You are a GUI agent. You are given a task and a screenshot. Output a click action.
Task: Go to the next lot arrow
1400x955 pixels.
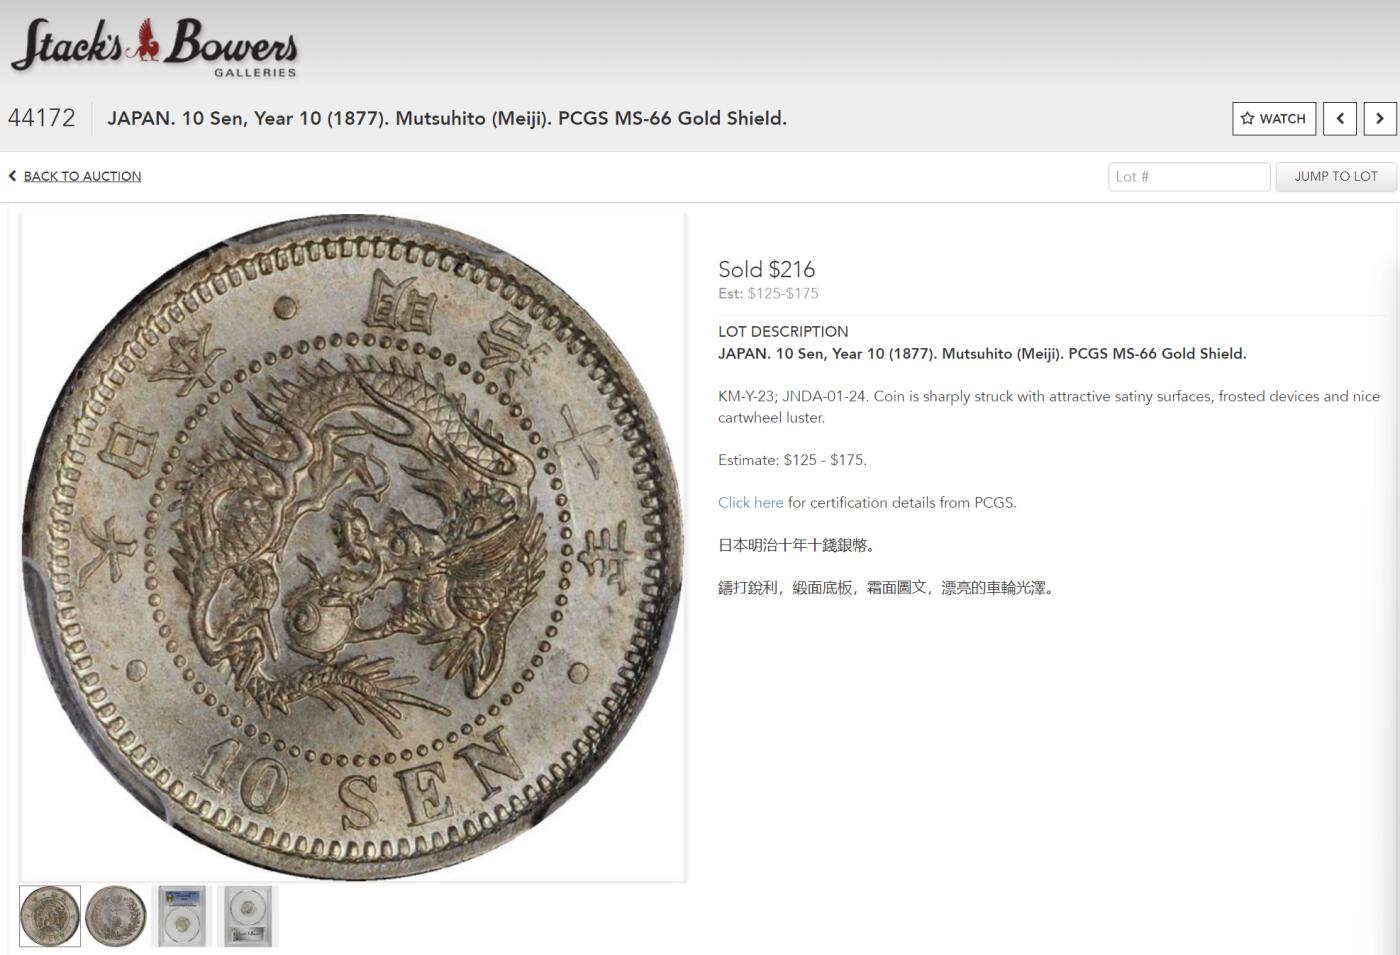(1380, 118)
